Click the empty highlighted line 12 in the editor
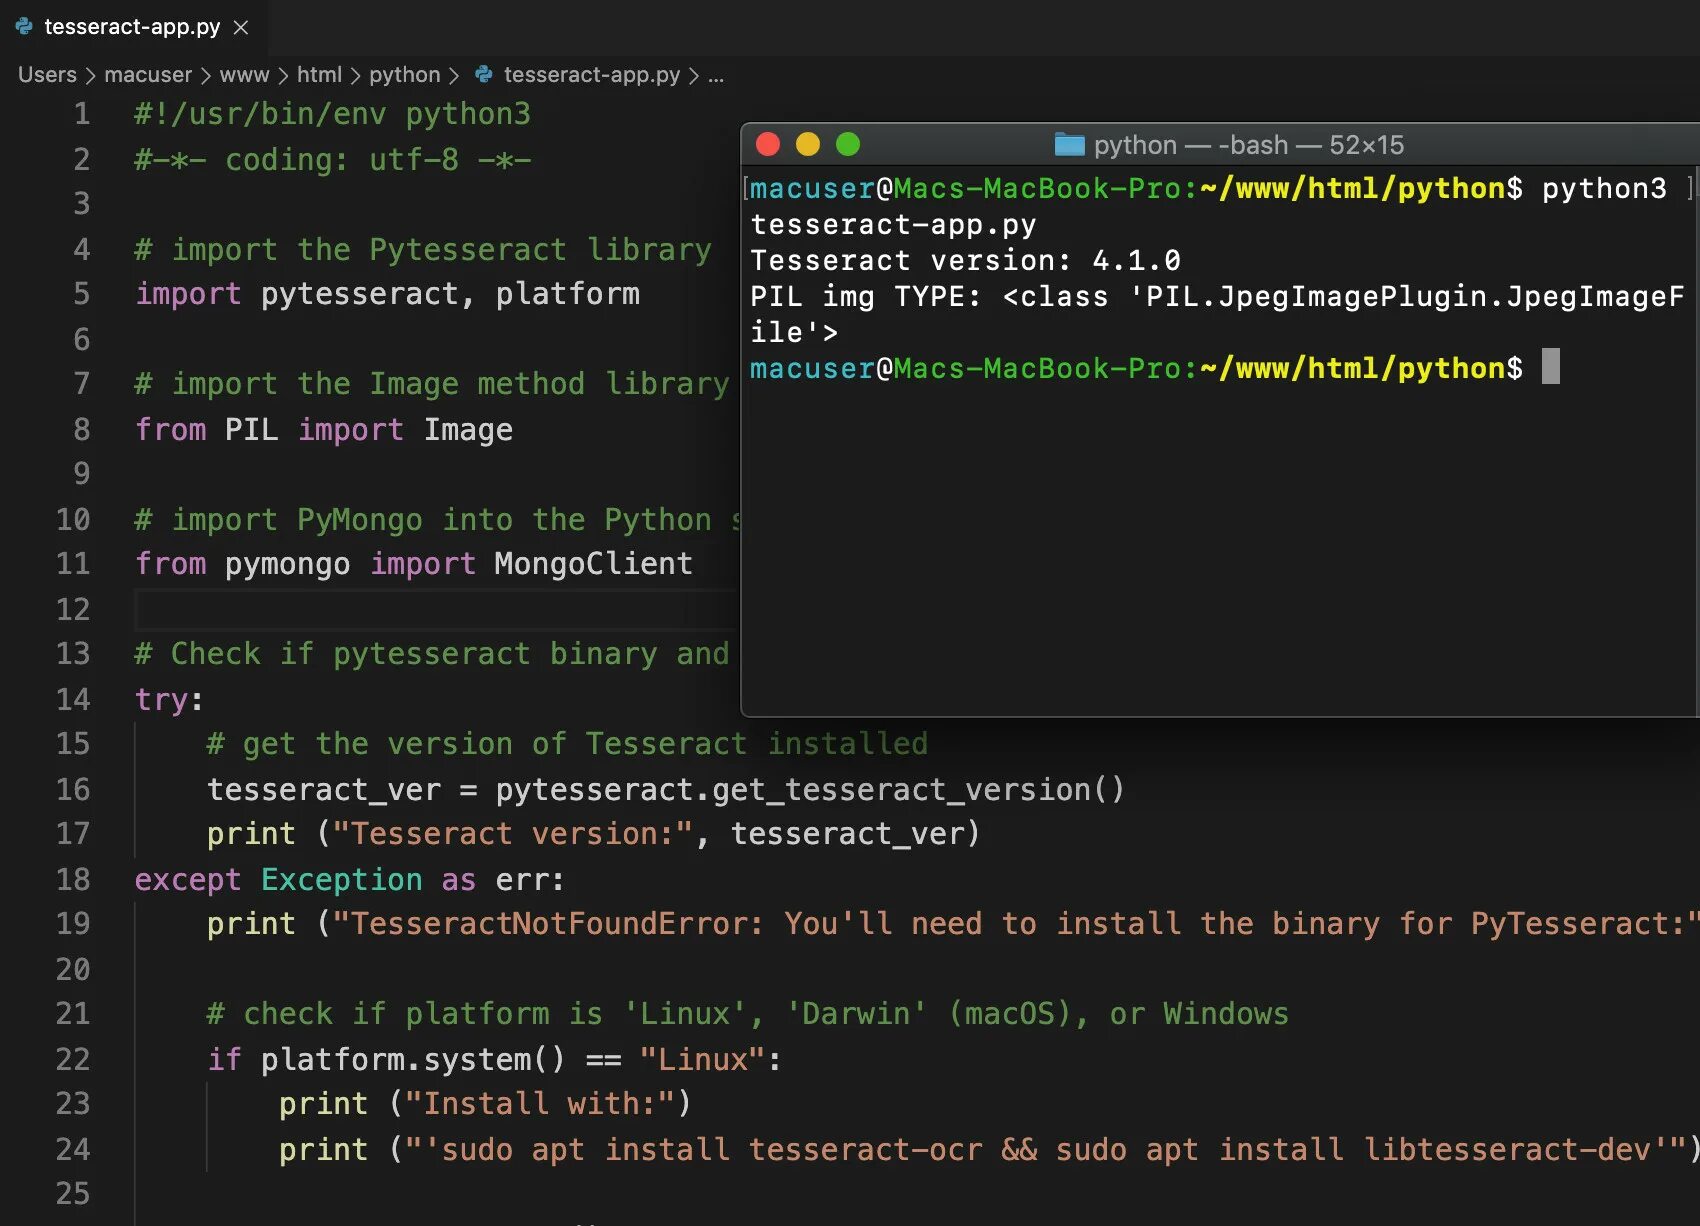Image resolution: width=1700 pixels, height=1226 pixels. [x=400, y=608]
